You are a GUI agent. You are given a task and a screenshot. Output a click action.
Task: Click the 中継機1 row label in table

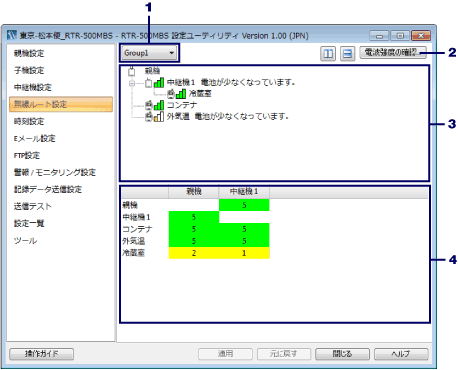[136, 217]
